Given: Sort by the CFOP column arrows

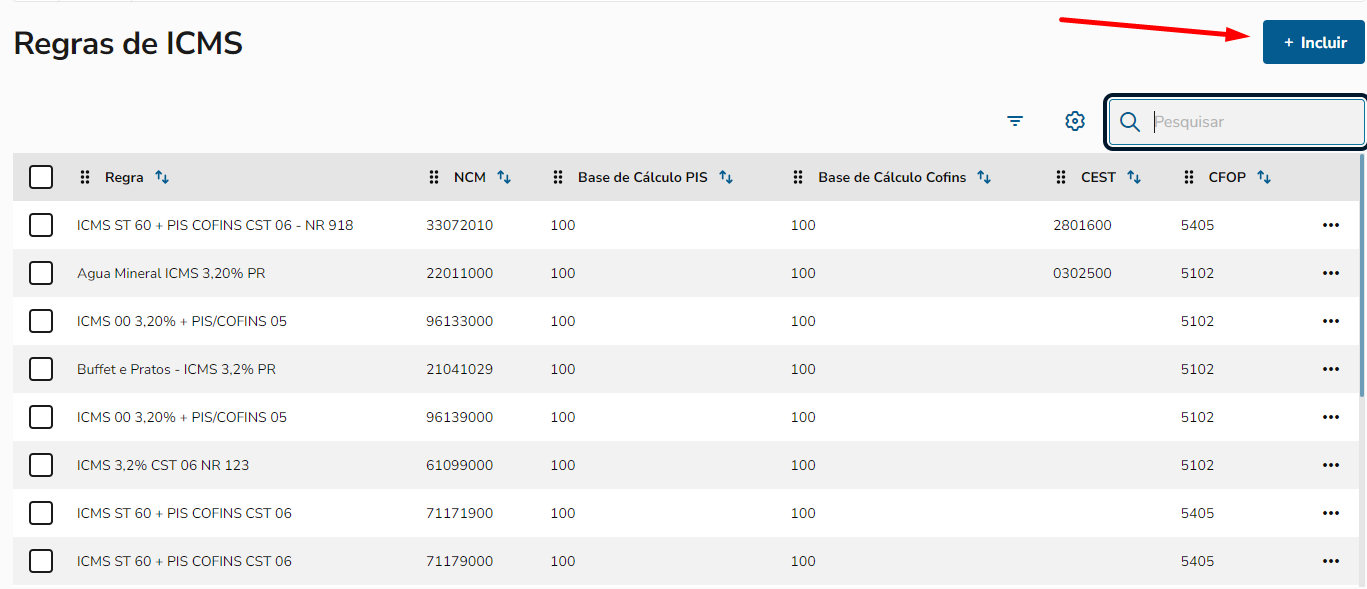Looking at the screenshot, I should pos(1264,177).
